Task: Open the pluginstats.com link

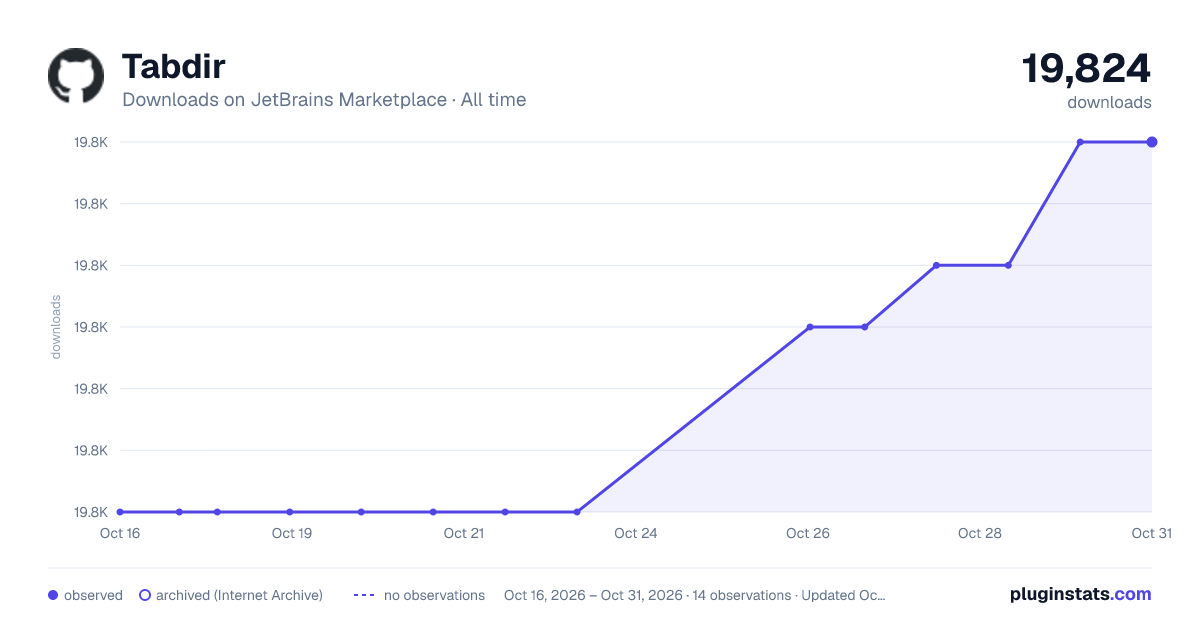Action: (1080, 594)
